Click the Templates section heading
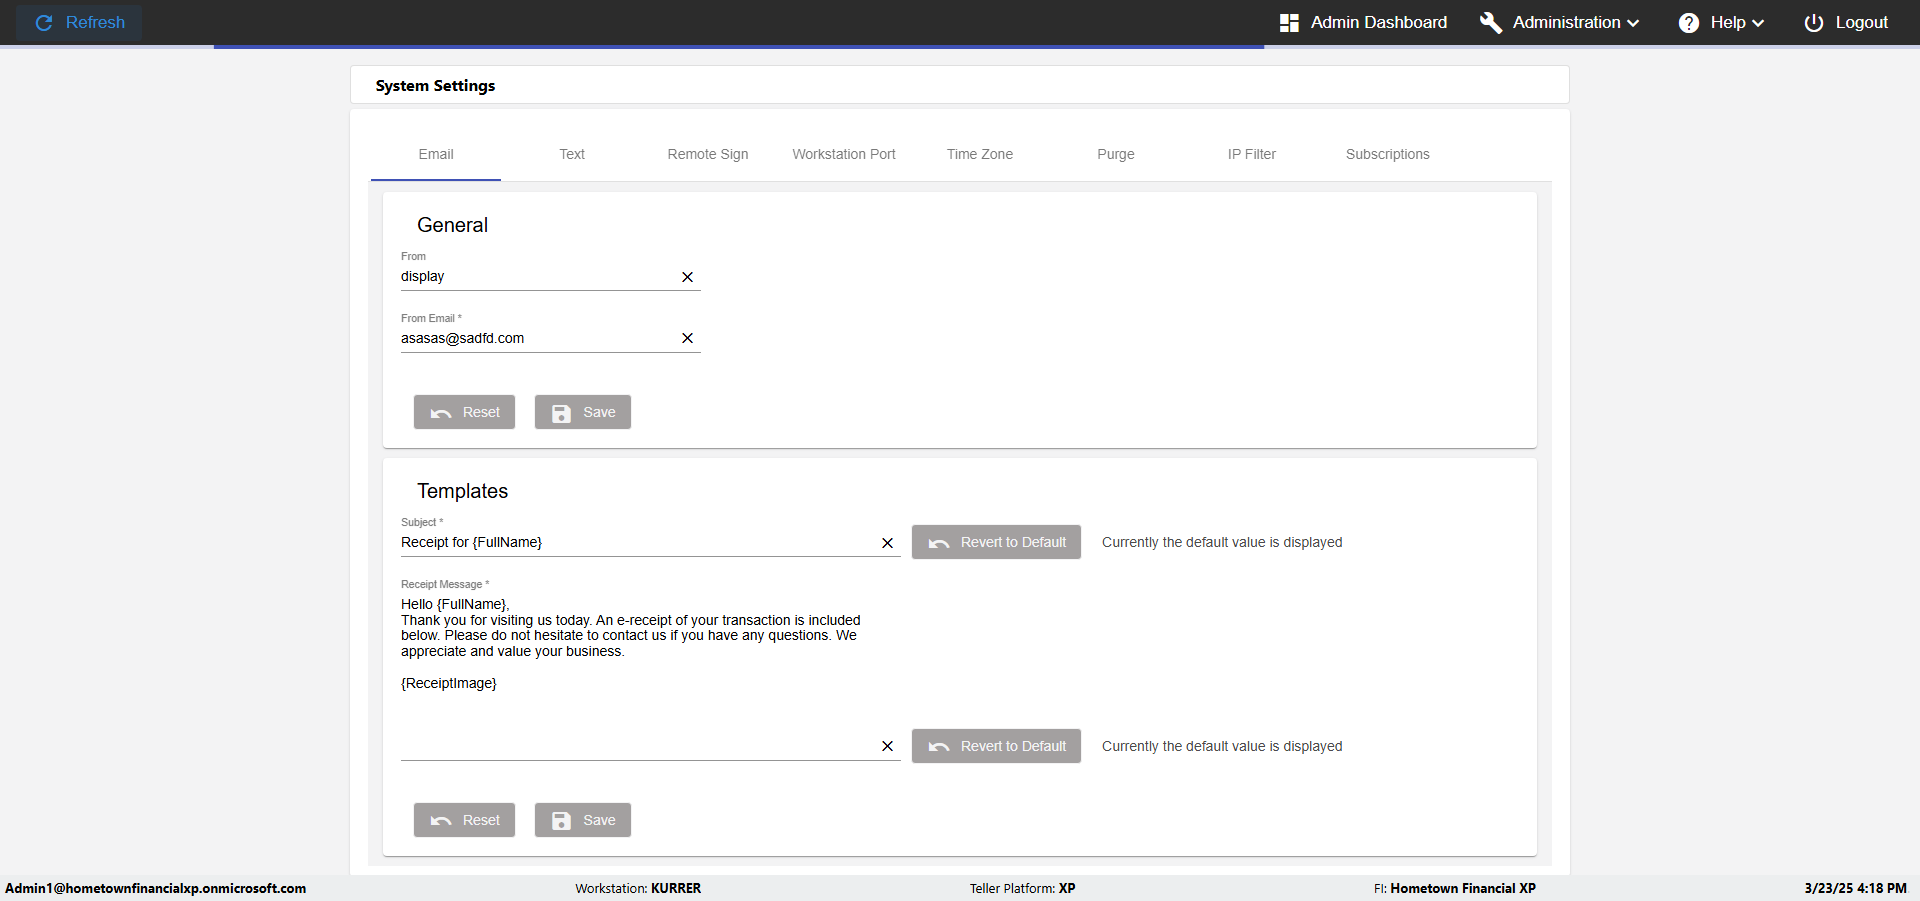 [462, 491]
